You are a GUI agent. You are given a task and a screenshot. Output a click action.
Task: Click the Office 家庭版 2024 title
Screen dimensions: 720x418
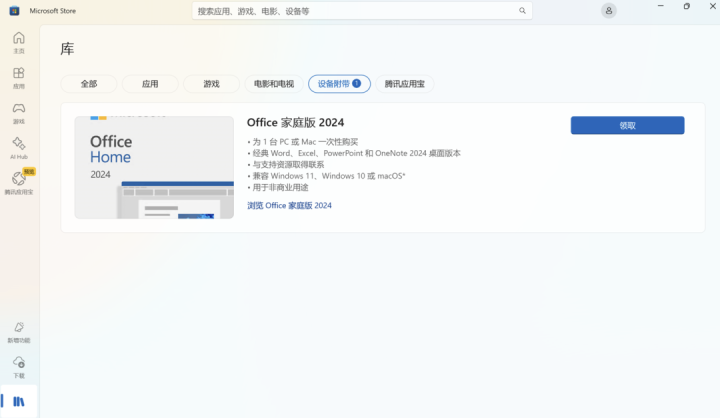(295, 123)
